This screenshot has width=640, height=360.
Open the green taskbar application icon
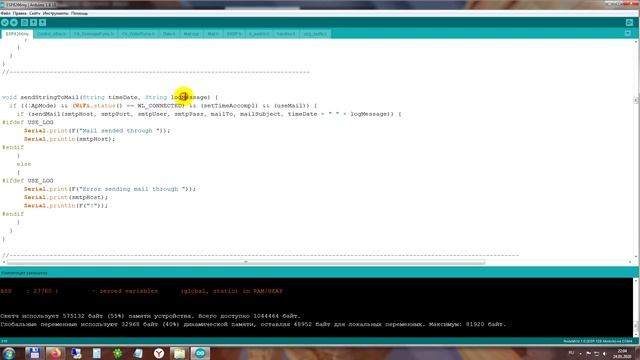[118, 353]
